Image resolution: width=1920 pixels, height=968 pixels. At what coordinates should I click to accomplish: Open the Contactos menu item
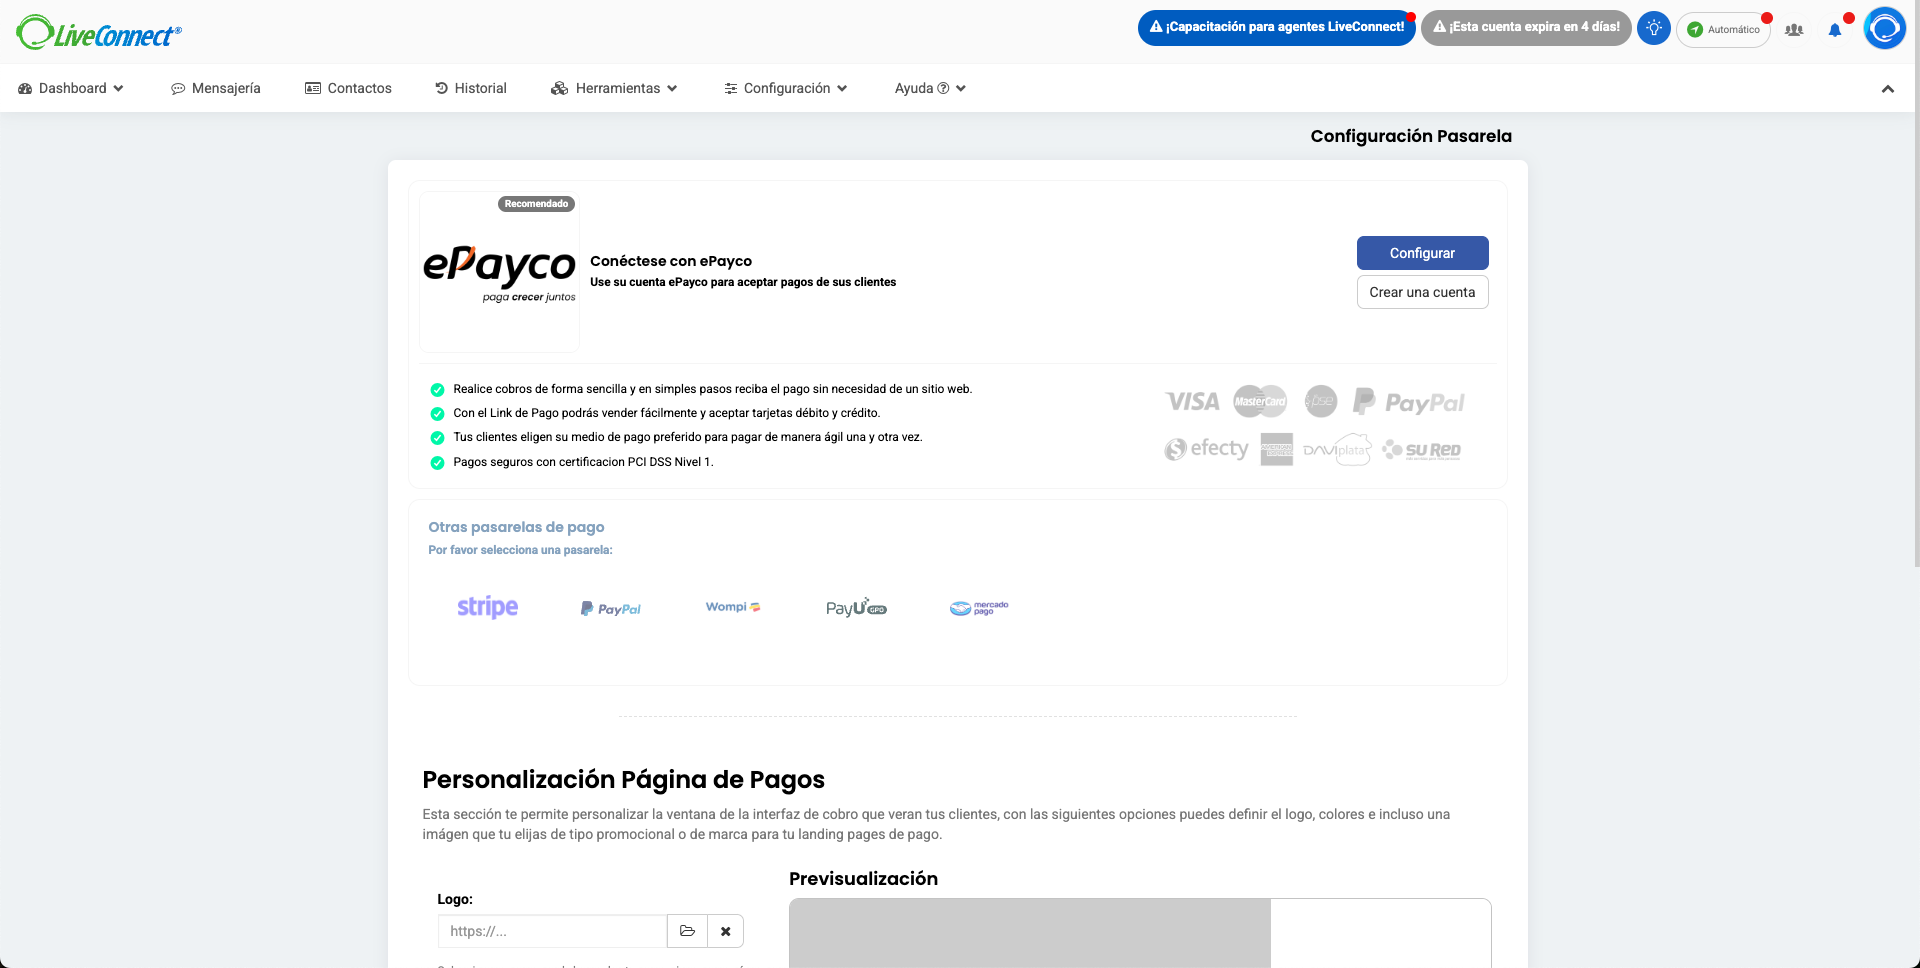click(x=348, y=88)
